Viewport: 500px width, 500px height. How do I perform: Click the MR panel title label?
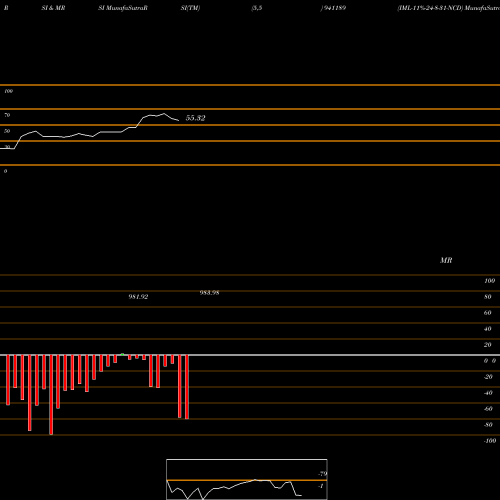446,260
